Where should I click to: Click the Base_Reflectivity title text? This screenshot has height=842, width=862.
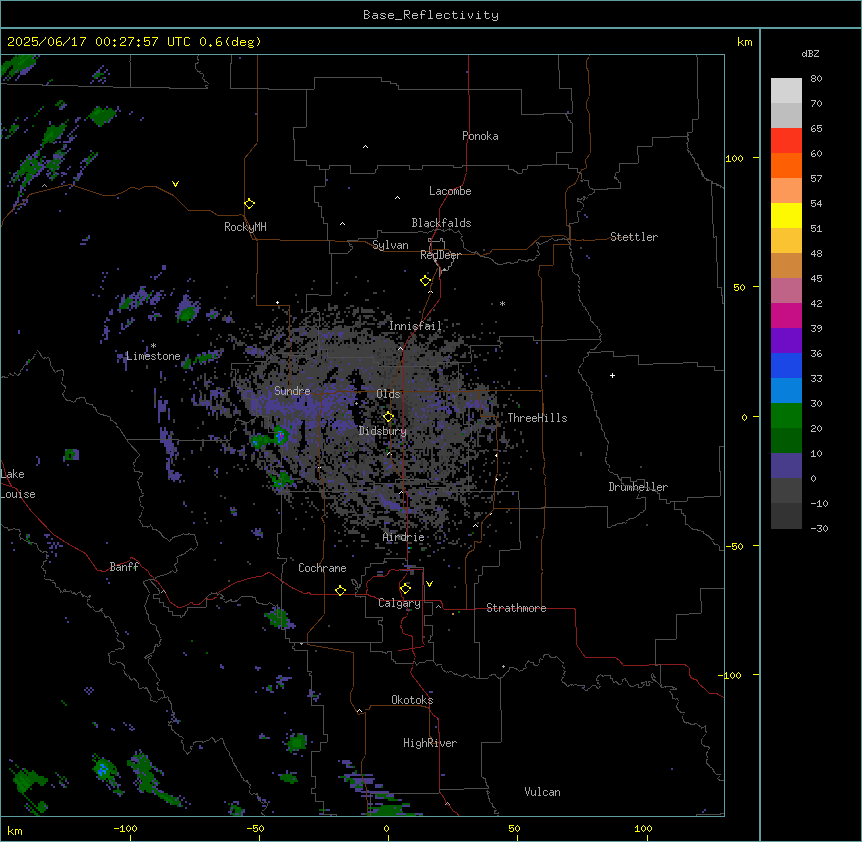click(431, 15)
